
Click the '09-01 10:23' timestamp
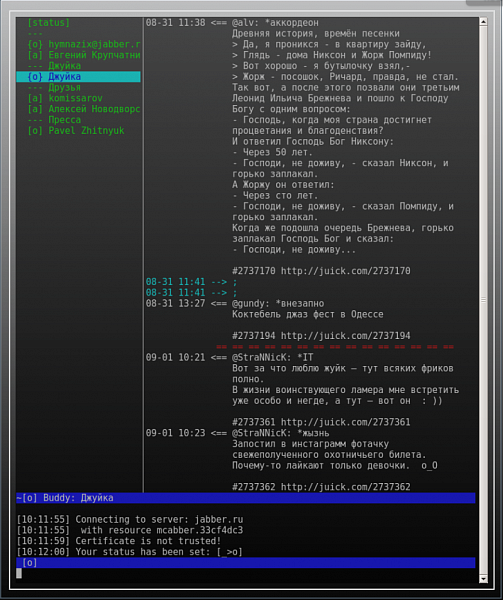coord(175,433)
